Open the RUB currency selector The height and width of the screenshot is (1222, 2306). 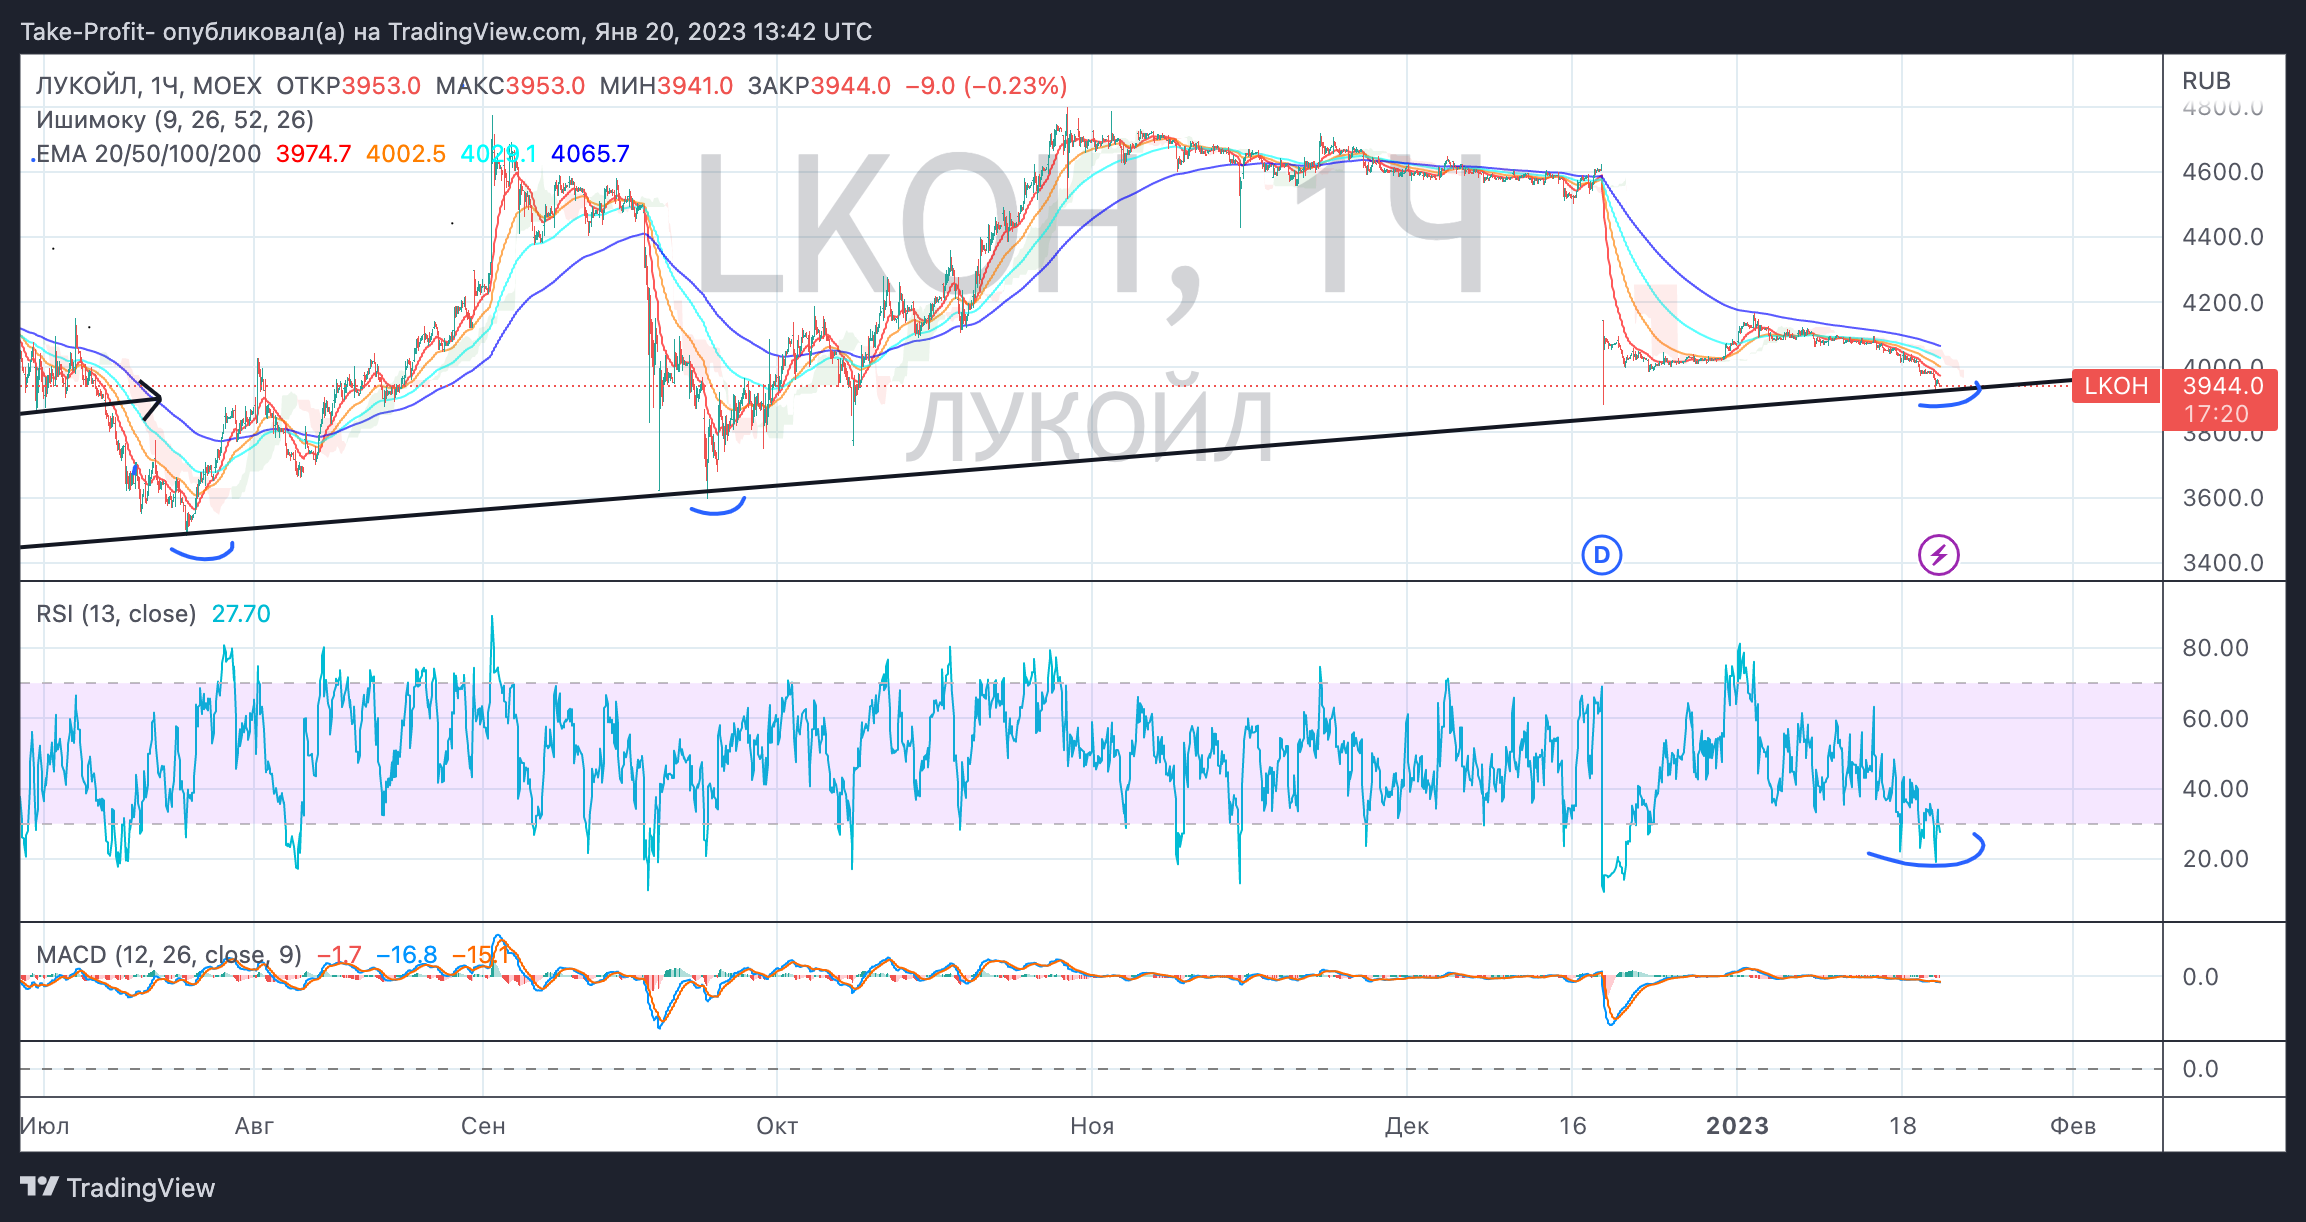[2206, 81]
